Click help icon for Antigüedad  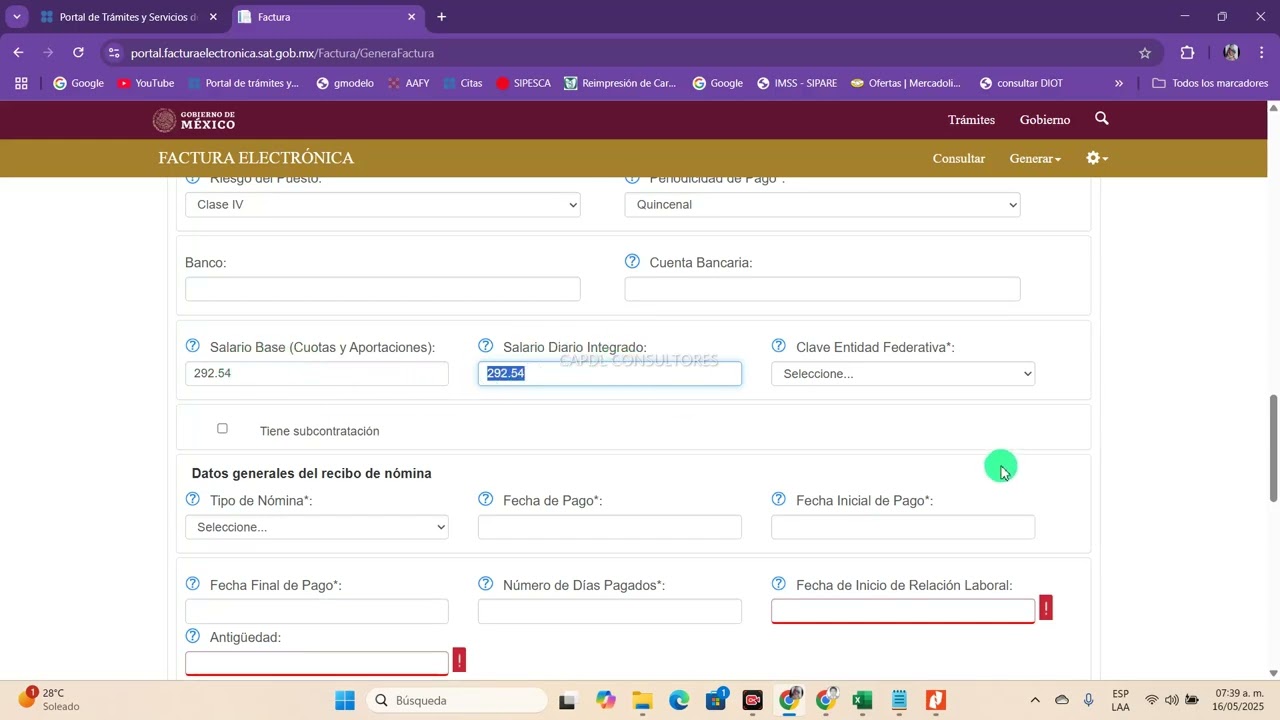point(193,636)
